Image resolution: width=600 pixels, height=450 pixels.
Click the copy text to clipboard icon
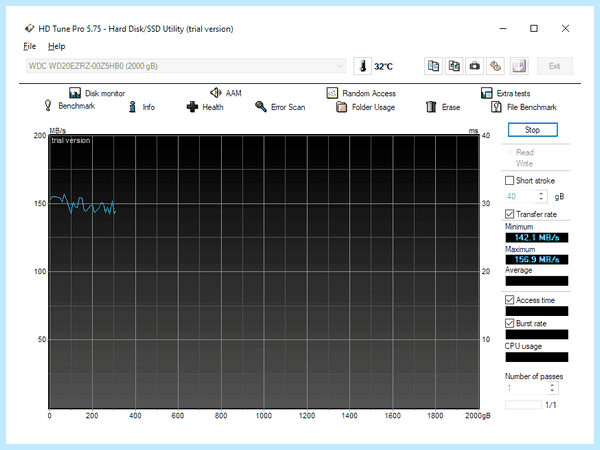(x=434, y=66)
